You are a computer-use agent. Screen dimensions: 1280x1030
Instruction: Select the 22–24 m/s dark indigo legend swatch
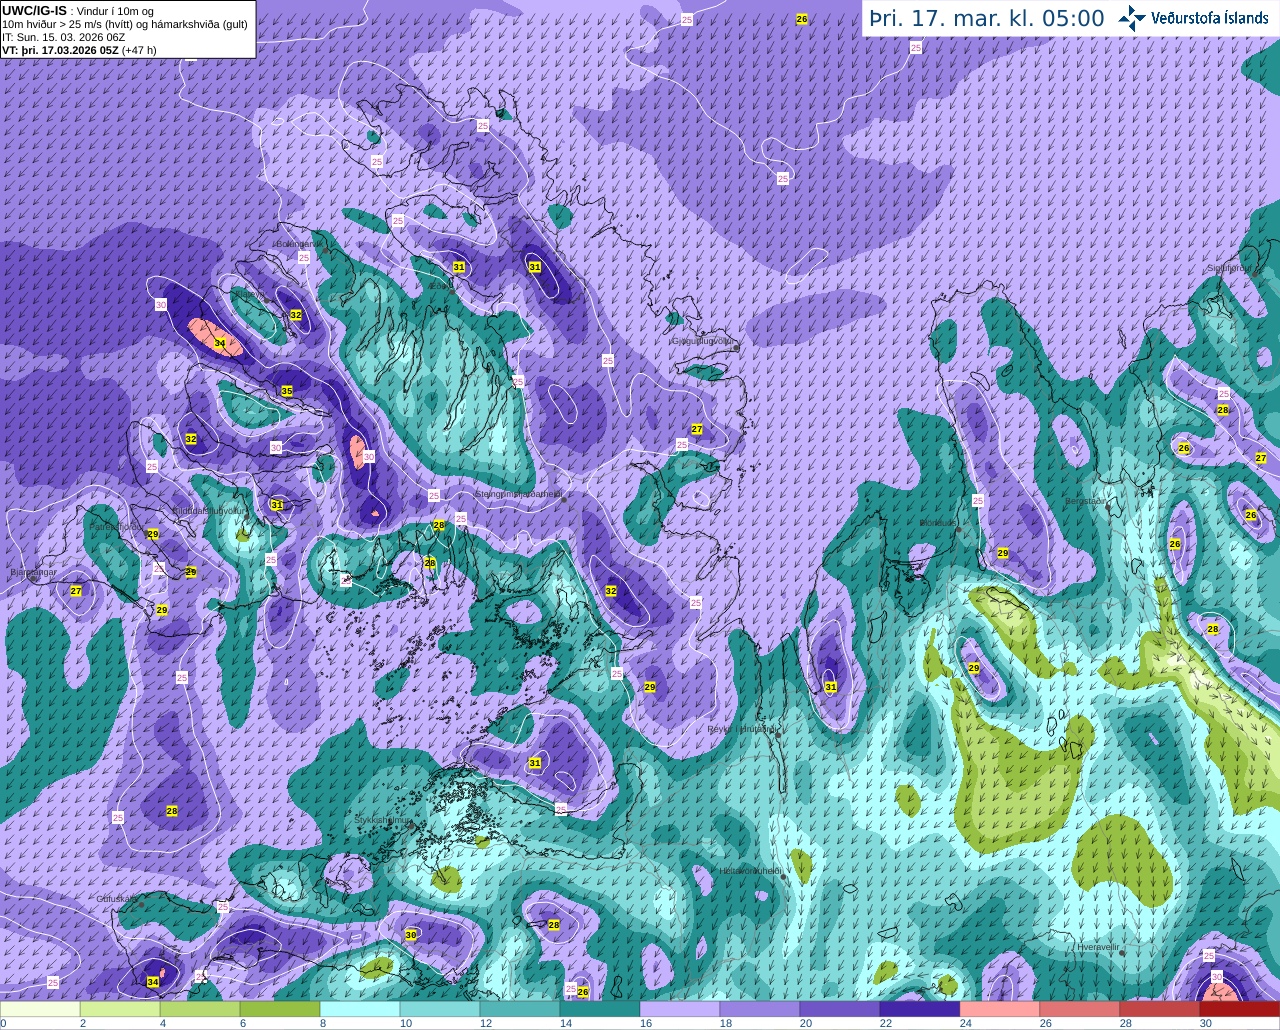coord(920,1009)
